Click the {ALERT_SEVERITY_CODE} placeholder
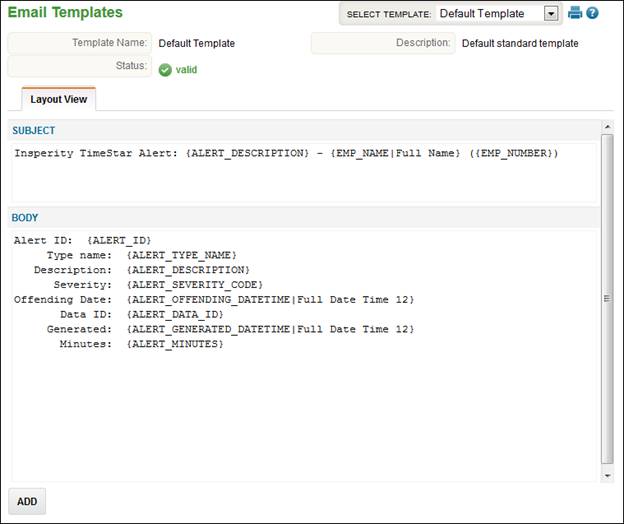624x524 pixels. [195, 285]
